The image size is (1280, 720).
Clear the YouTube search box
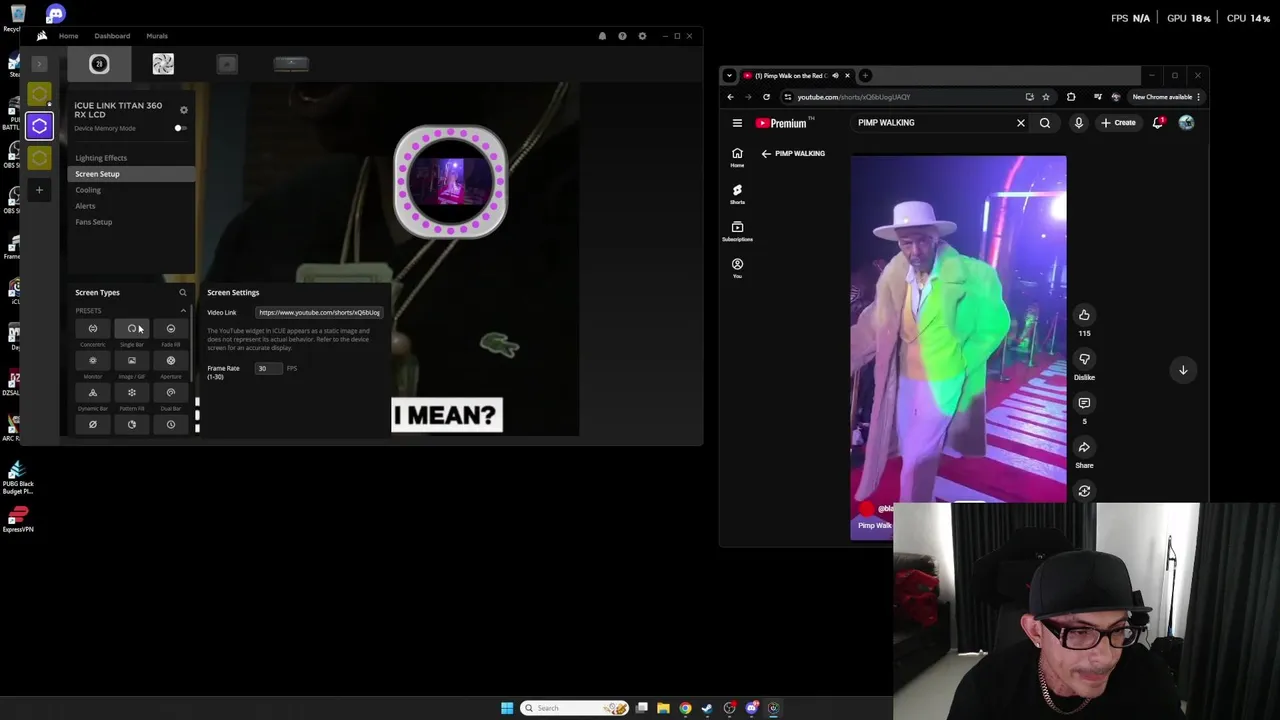pos(1020,123)
